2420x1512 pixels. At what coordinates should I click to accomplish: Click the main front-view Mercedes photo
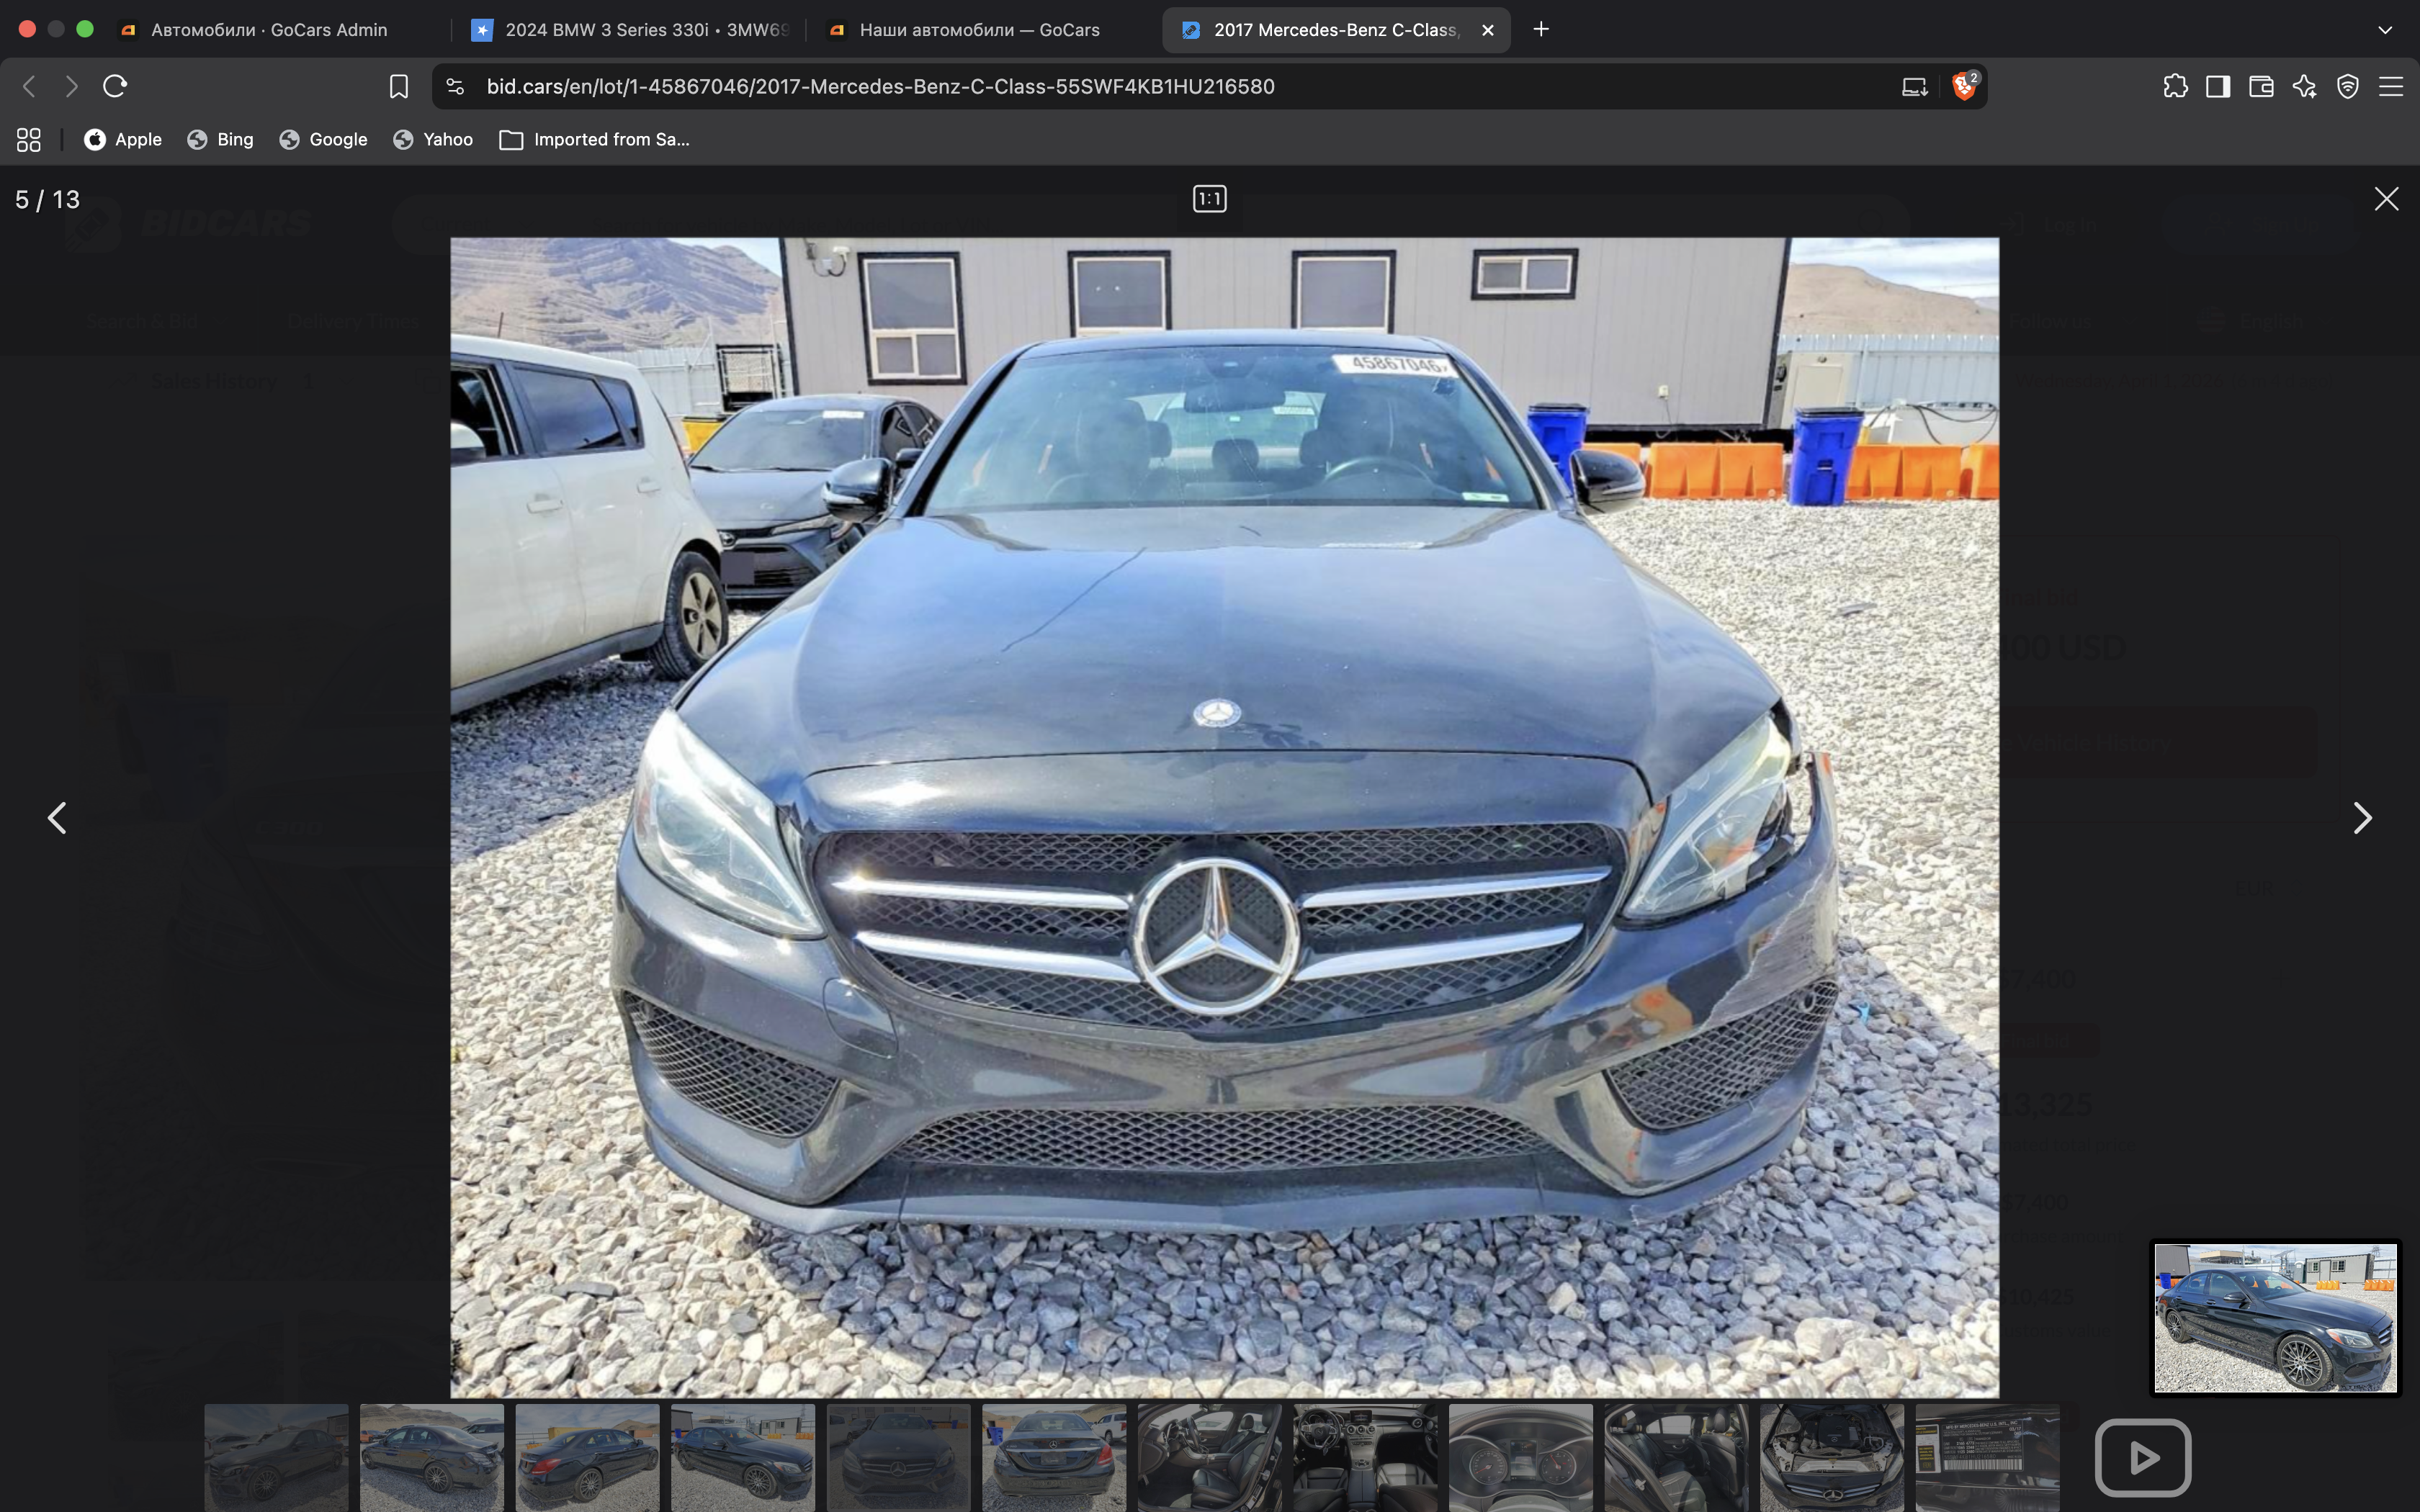point(1224,817)
